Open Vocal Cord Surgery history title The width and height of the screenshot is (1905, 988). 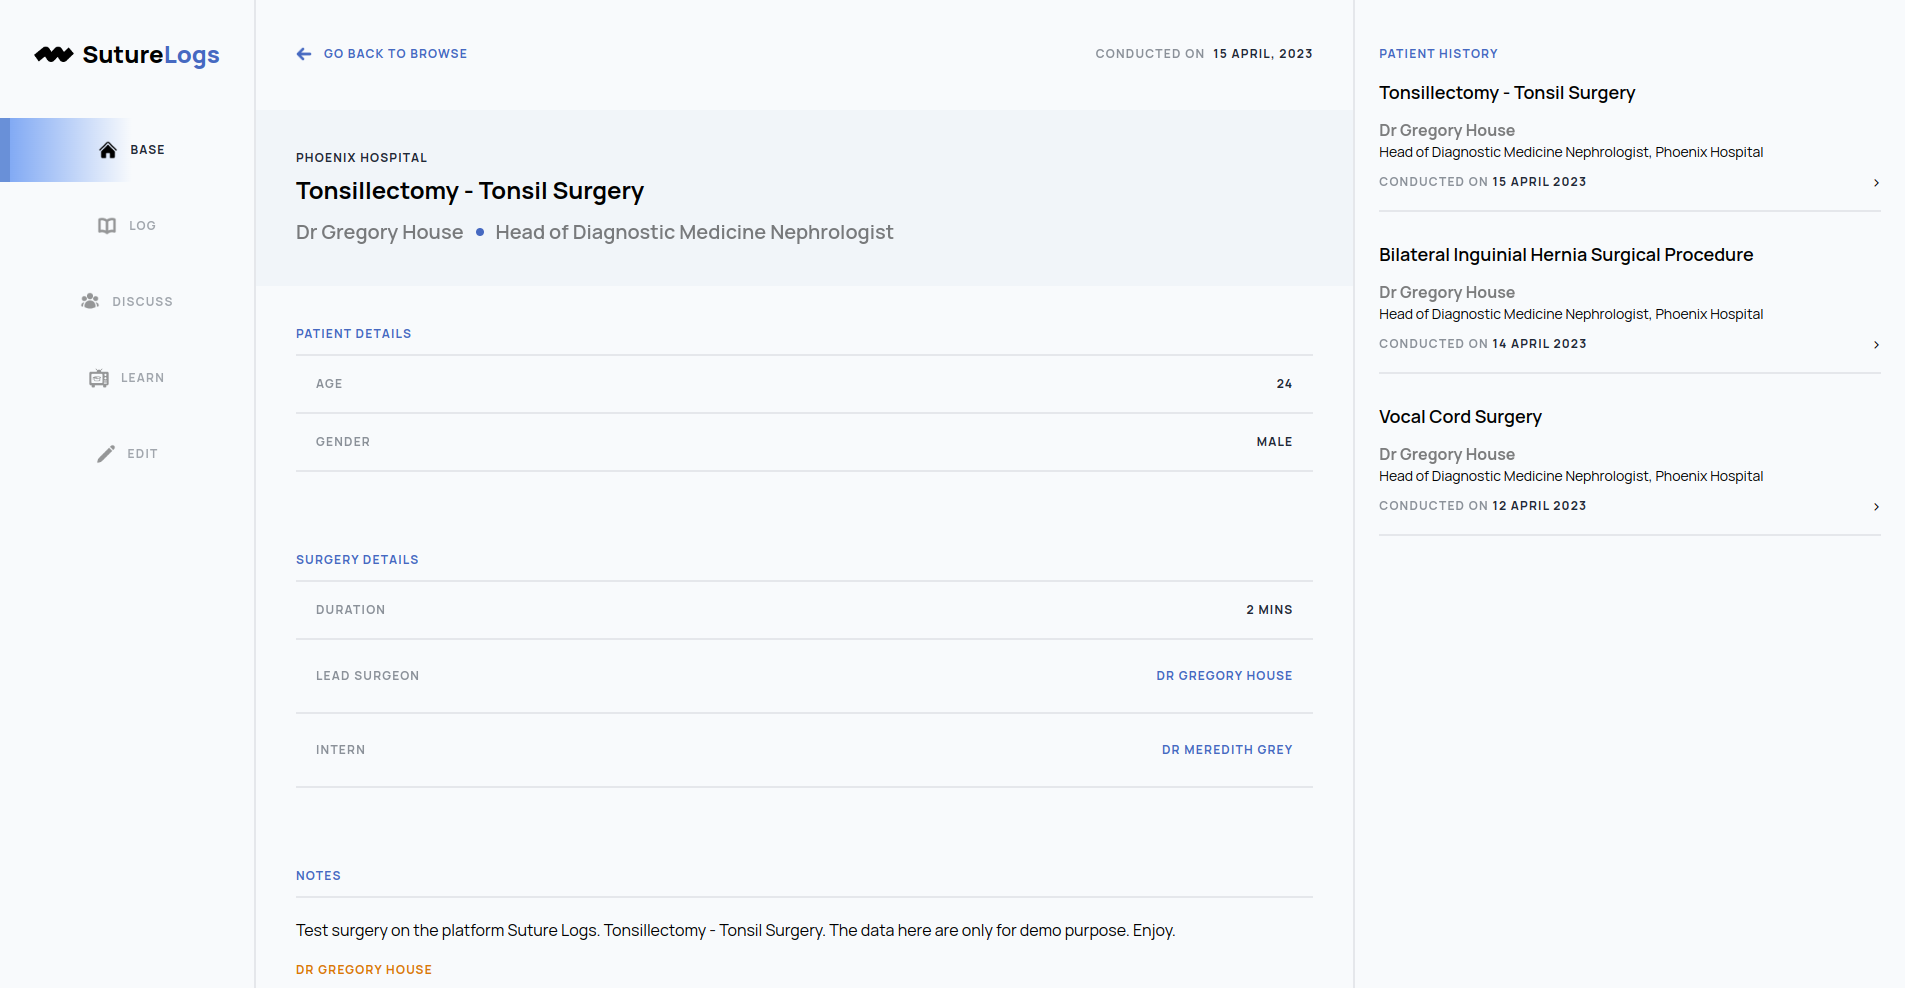(1460, 417)
